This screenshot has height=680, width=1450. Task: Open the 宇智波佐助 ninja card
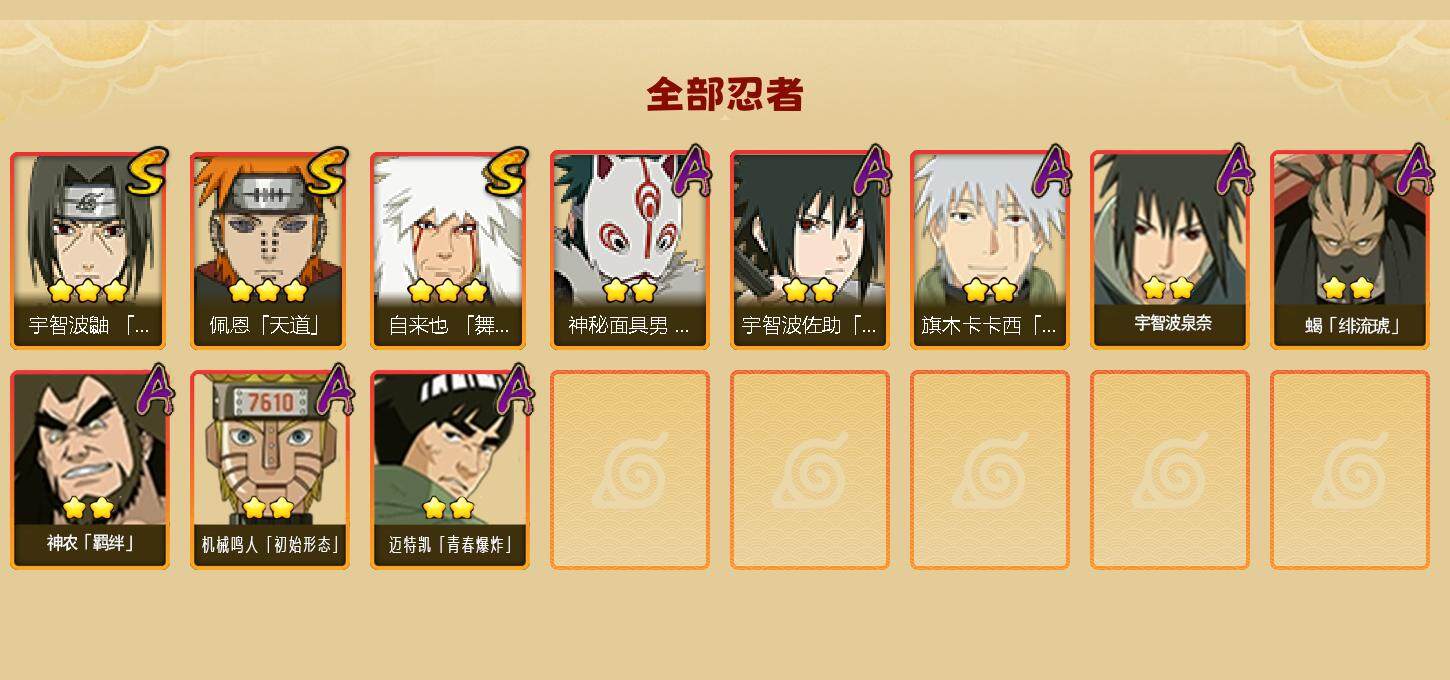[x=810, y=250]
